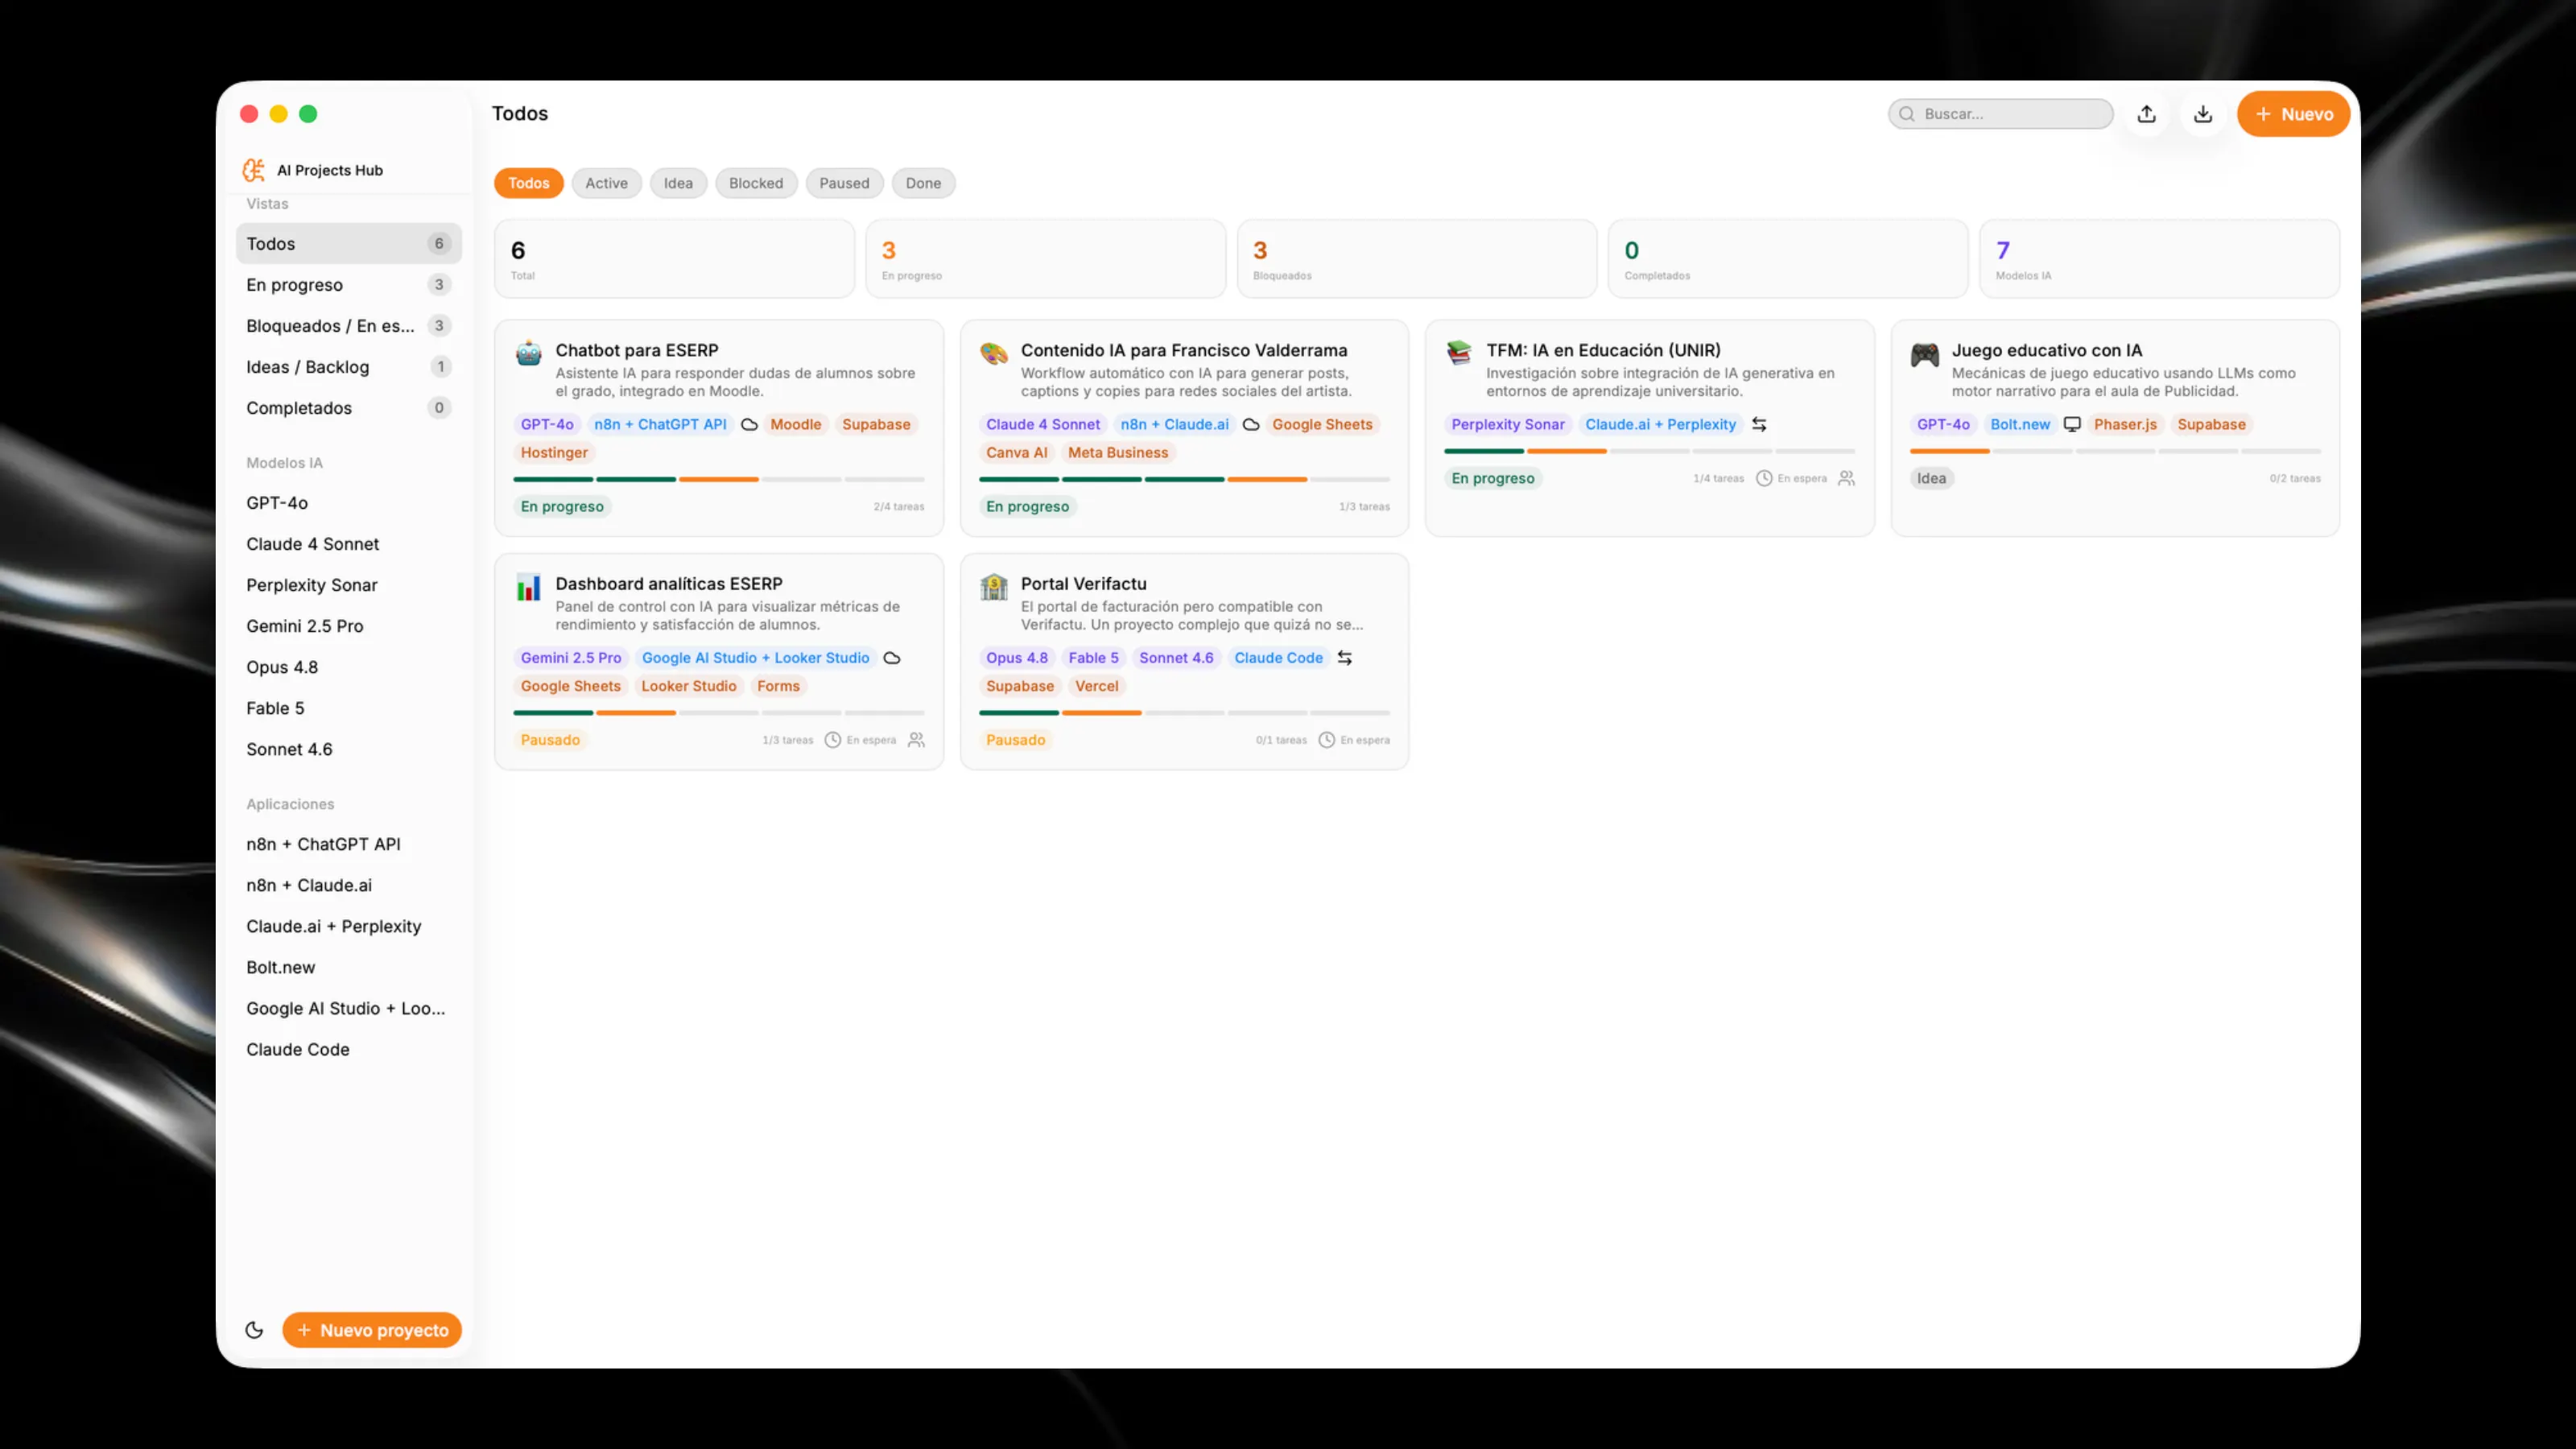Click the cloud icon on Dashboard analíticas card

892,658
